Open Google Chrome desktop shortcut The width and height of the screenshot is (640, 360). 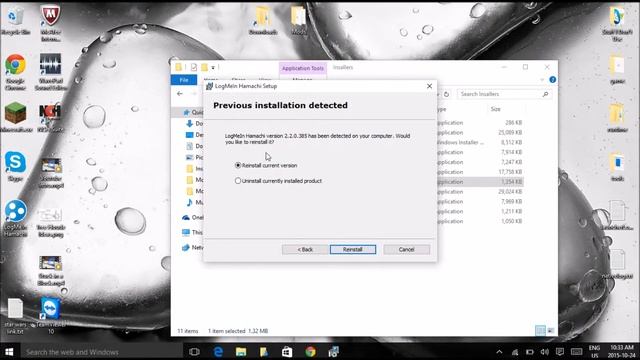tap(16, 72)
